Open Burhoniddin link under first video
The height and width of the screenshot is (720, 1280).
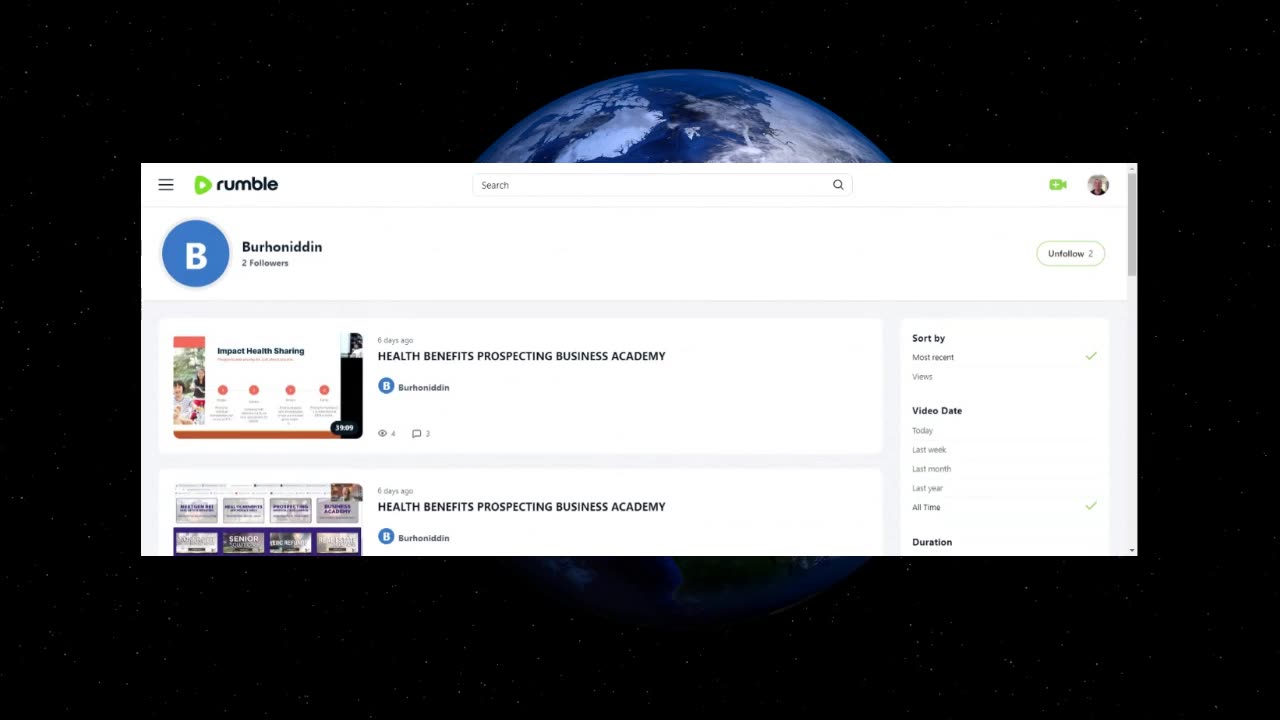(424, 387)
